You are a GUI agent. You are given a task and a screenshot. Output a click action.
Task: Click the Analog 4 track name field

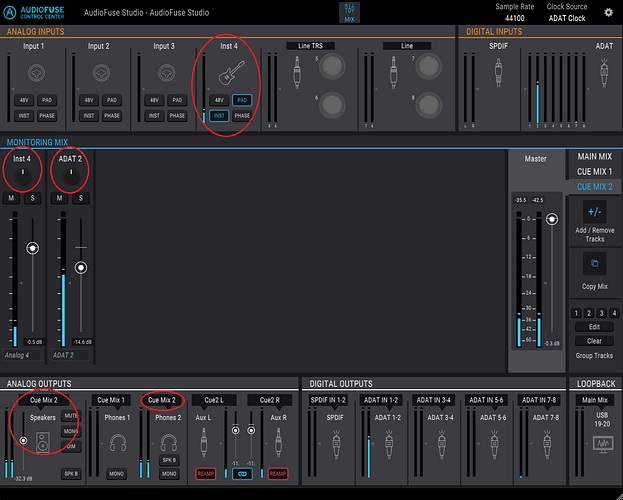click(22, 355)
